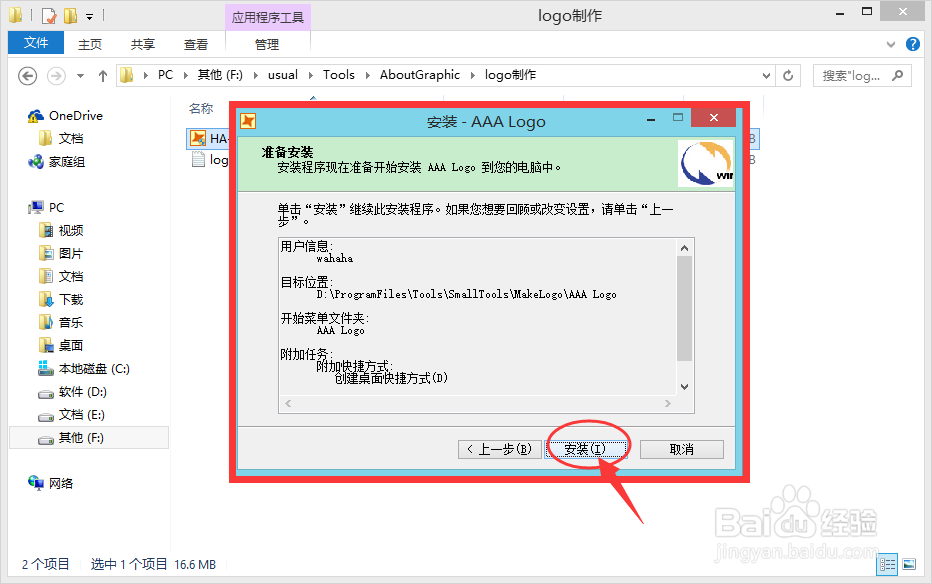Viewport: 932px width, 584px height.
Task: Switch to large icons view in status bar
Action: 909,564
